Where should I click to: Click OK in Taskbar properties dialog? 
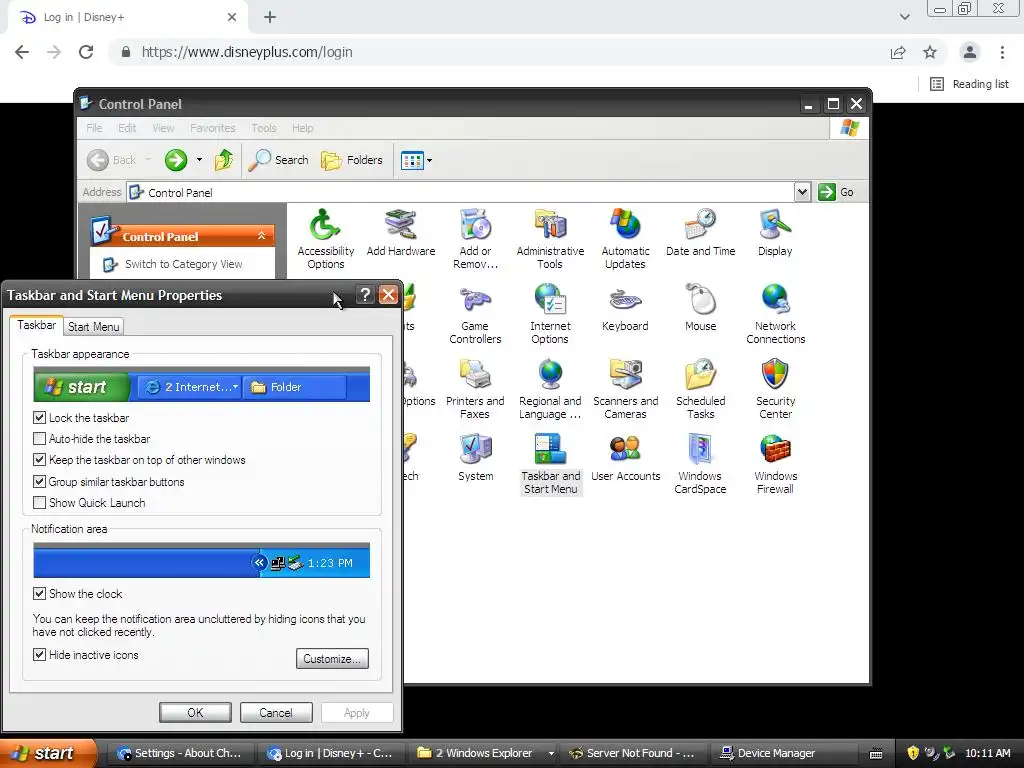click(195, 712)
